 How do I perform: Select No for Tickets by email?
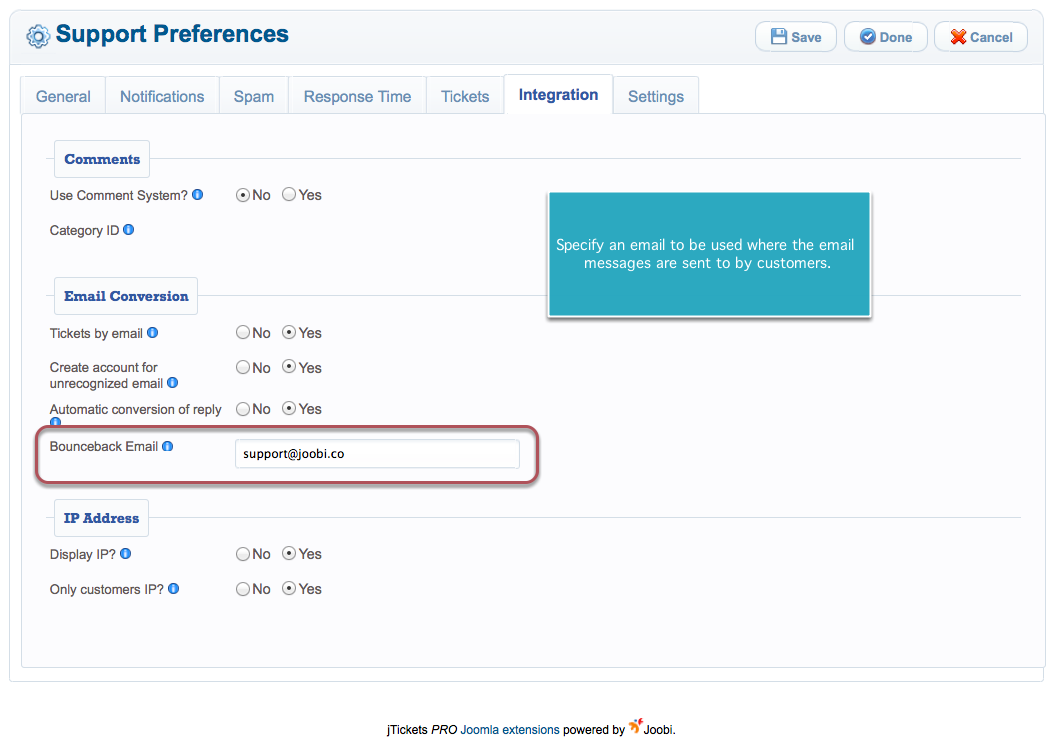click(243, 333)
